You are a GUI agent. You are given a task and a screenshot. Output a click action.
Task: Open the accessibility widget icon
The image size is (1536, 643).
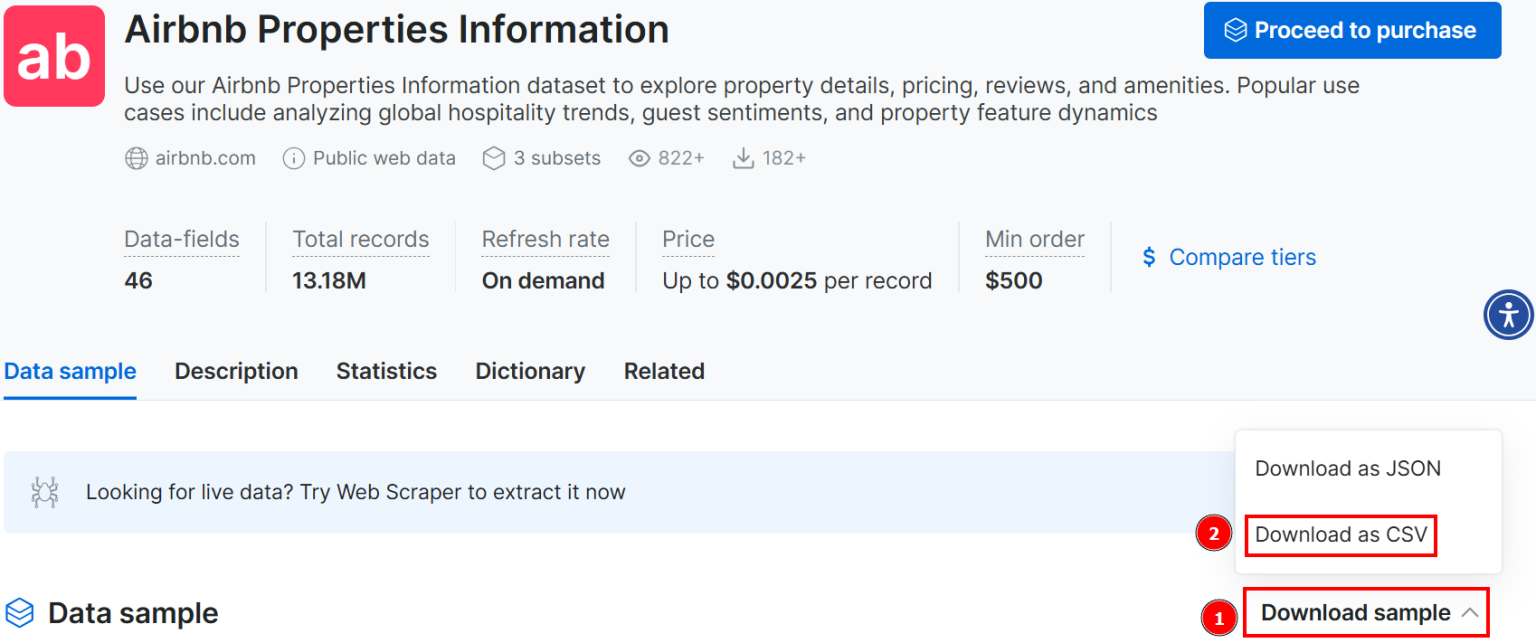click(x=1508, y=316)
